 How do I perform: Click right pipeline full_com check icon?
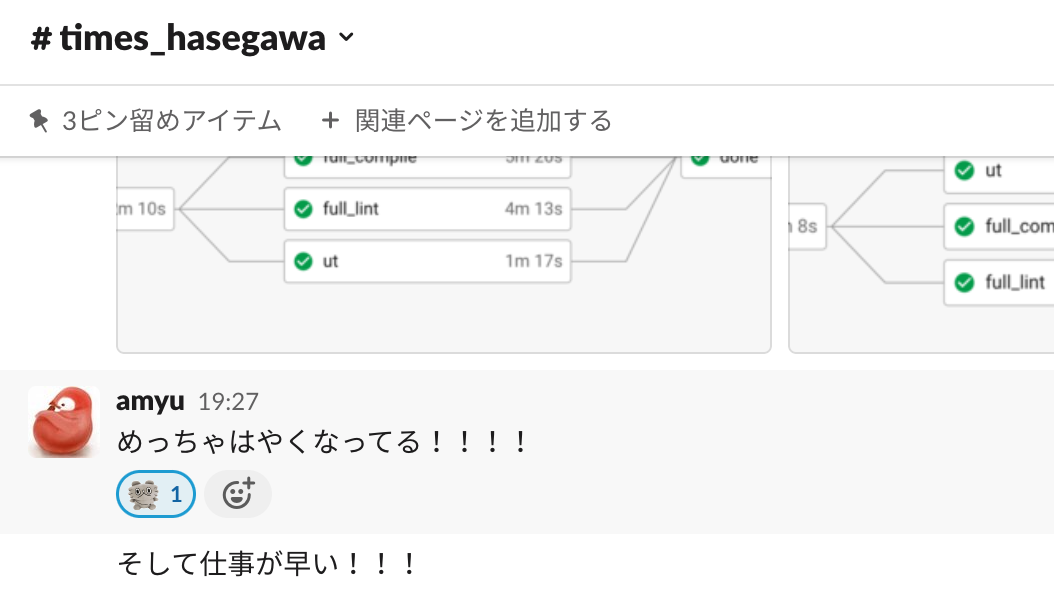[965, 226]
